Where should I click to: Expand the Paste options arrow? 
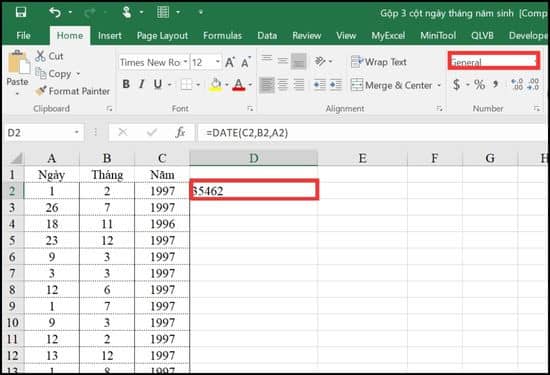pos(17,94)
